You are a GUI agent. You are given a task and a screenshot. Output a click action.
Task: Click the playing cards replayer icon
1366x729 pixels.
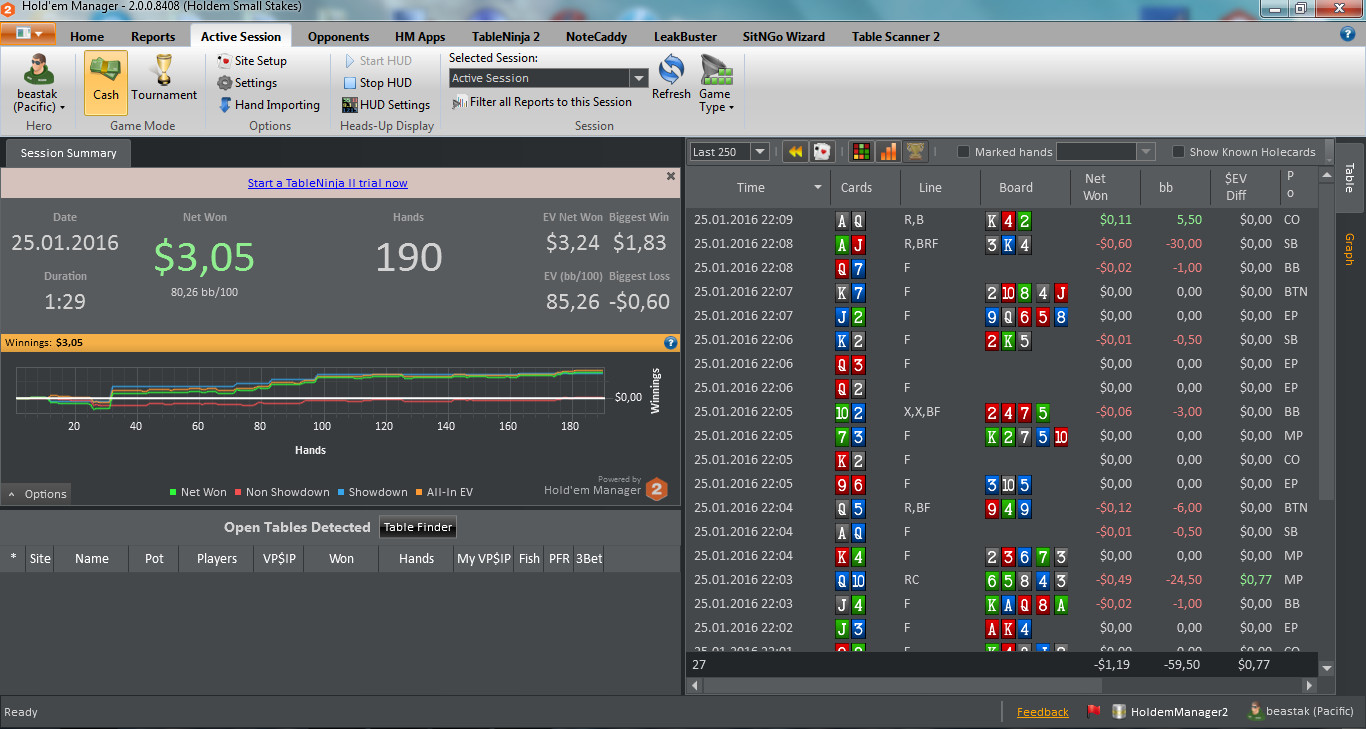[x=822, y=152]
